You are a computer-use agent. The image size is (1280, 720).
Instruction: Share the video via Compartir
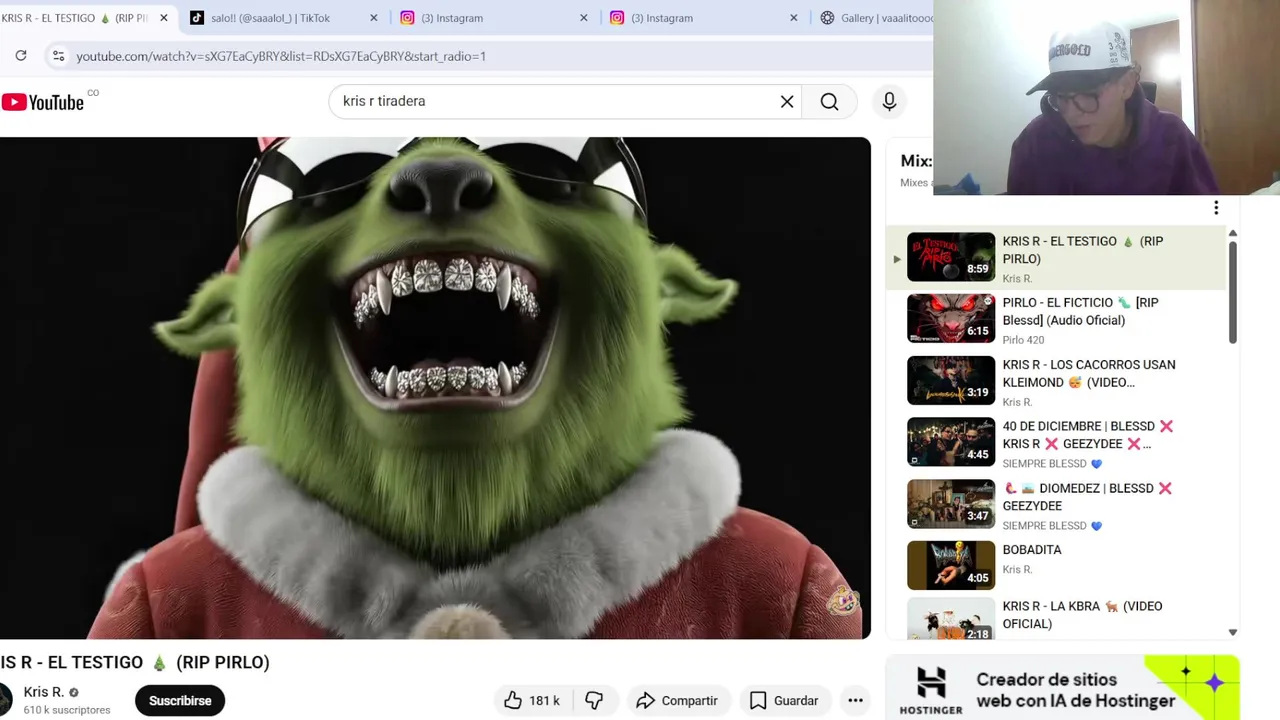[677, 700]
